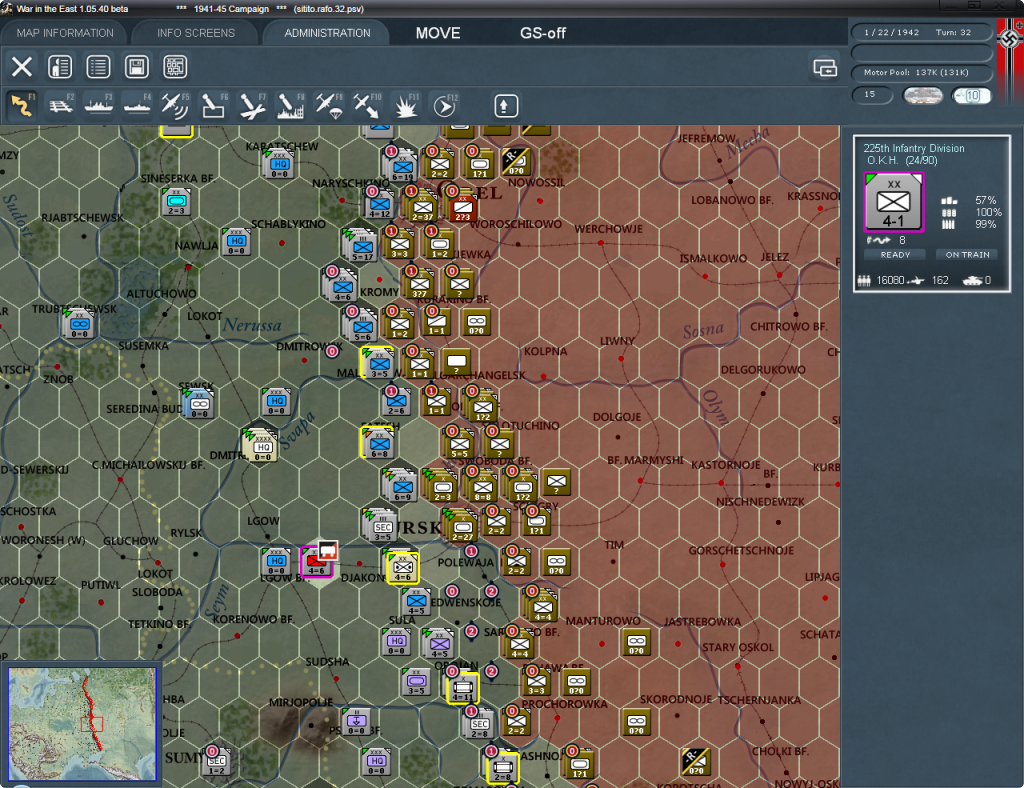
Task: Click the 4-1 unit counter in the side panel
Action: click(893, 202)
